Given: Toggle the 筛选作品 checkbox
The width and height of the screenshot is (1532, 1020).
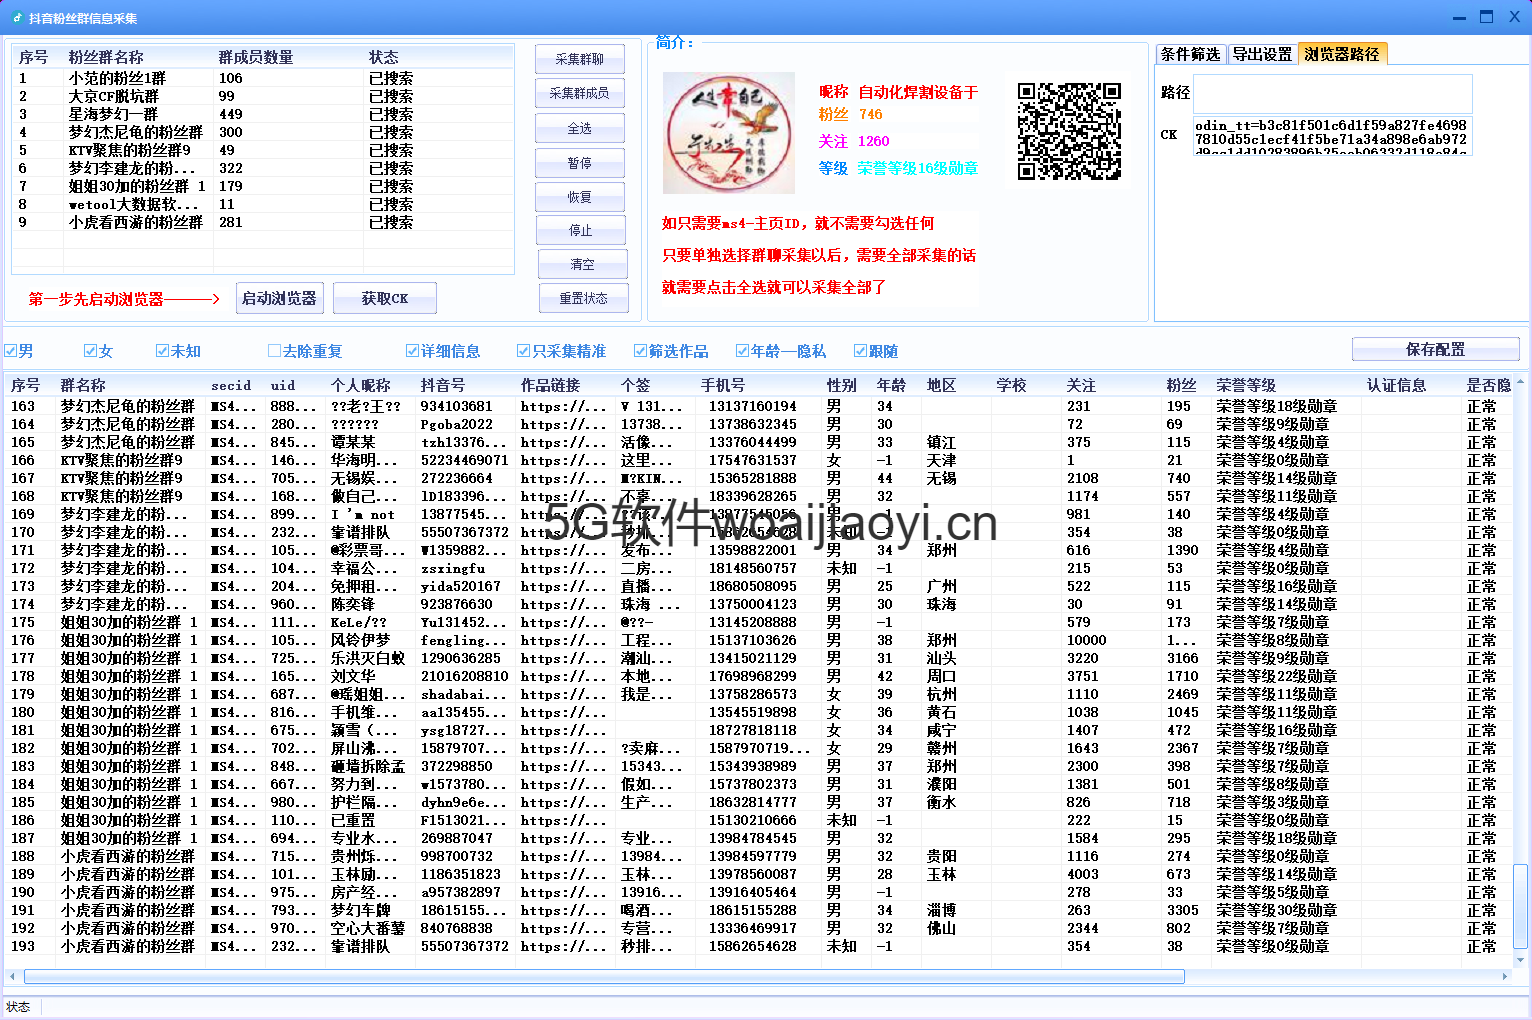Looking at the screenshot, I should point(671,351).
